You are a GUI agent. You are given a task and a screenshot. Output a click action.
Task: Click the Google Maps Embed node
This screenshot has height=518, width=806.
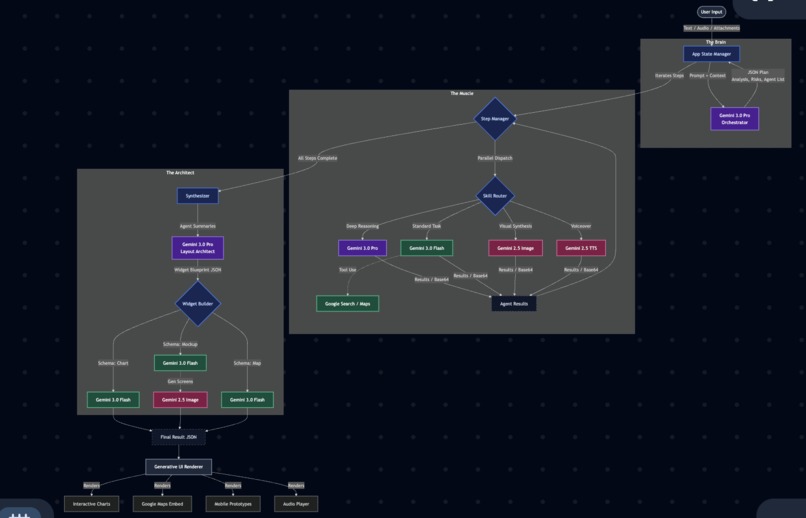[x=162, y=504]
